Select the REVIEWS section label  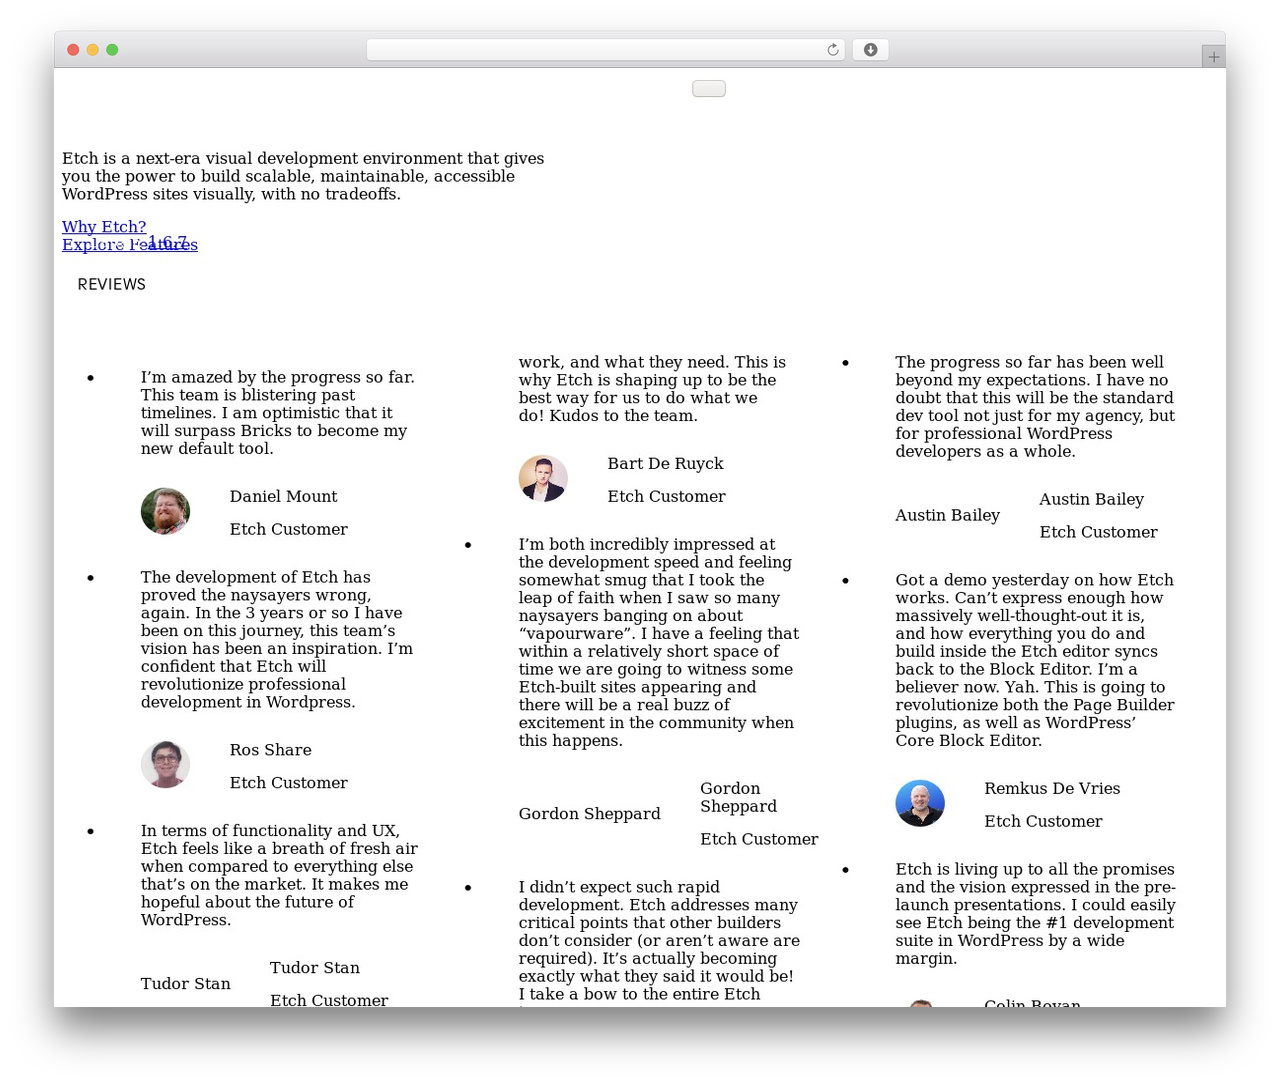[112, 285]
